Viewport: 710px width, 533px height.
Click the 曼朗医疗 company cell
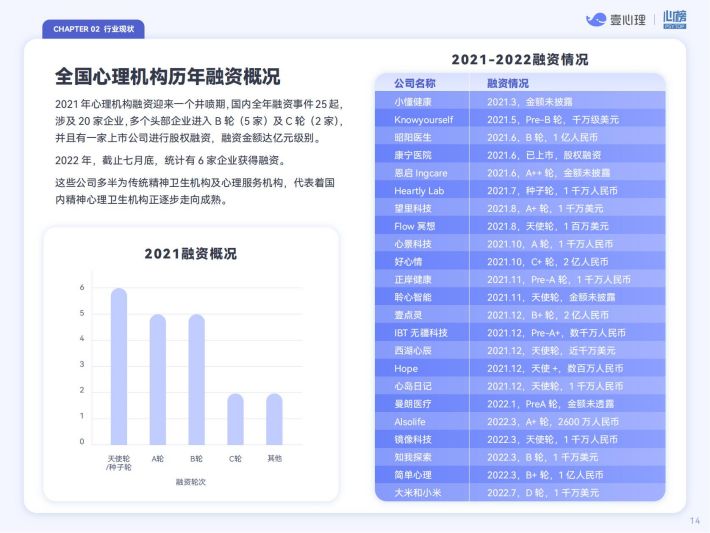[x=413, y=403]
